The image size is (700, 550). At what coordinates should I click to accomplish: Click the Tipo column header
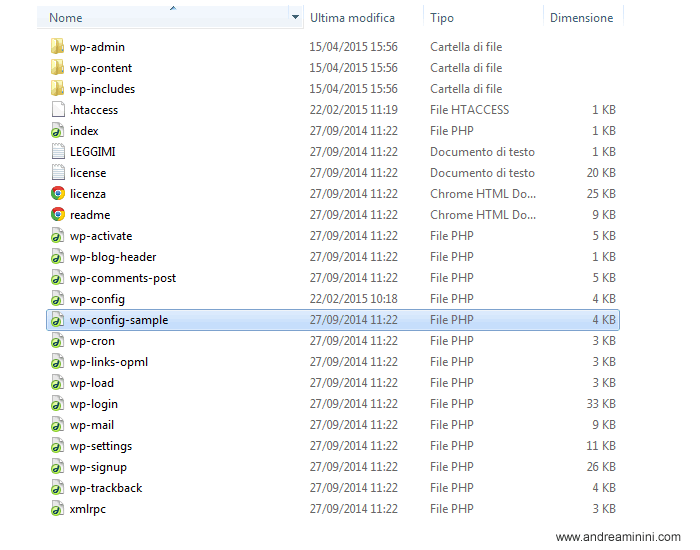pos(442,18)
